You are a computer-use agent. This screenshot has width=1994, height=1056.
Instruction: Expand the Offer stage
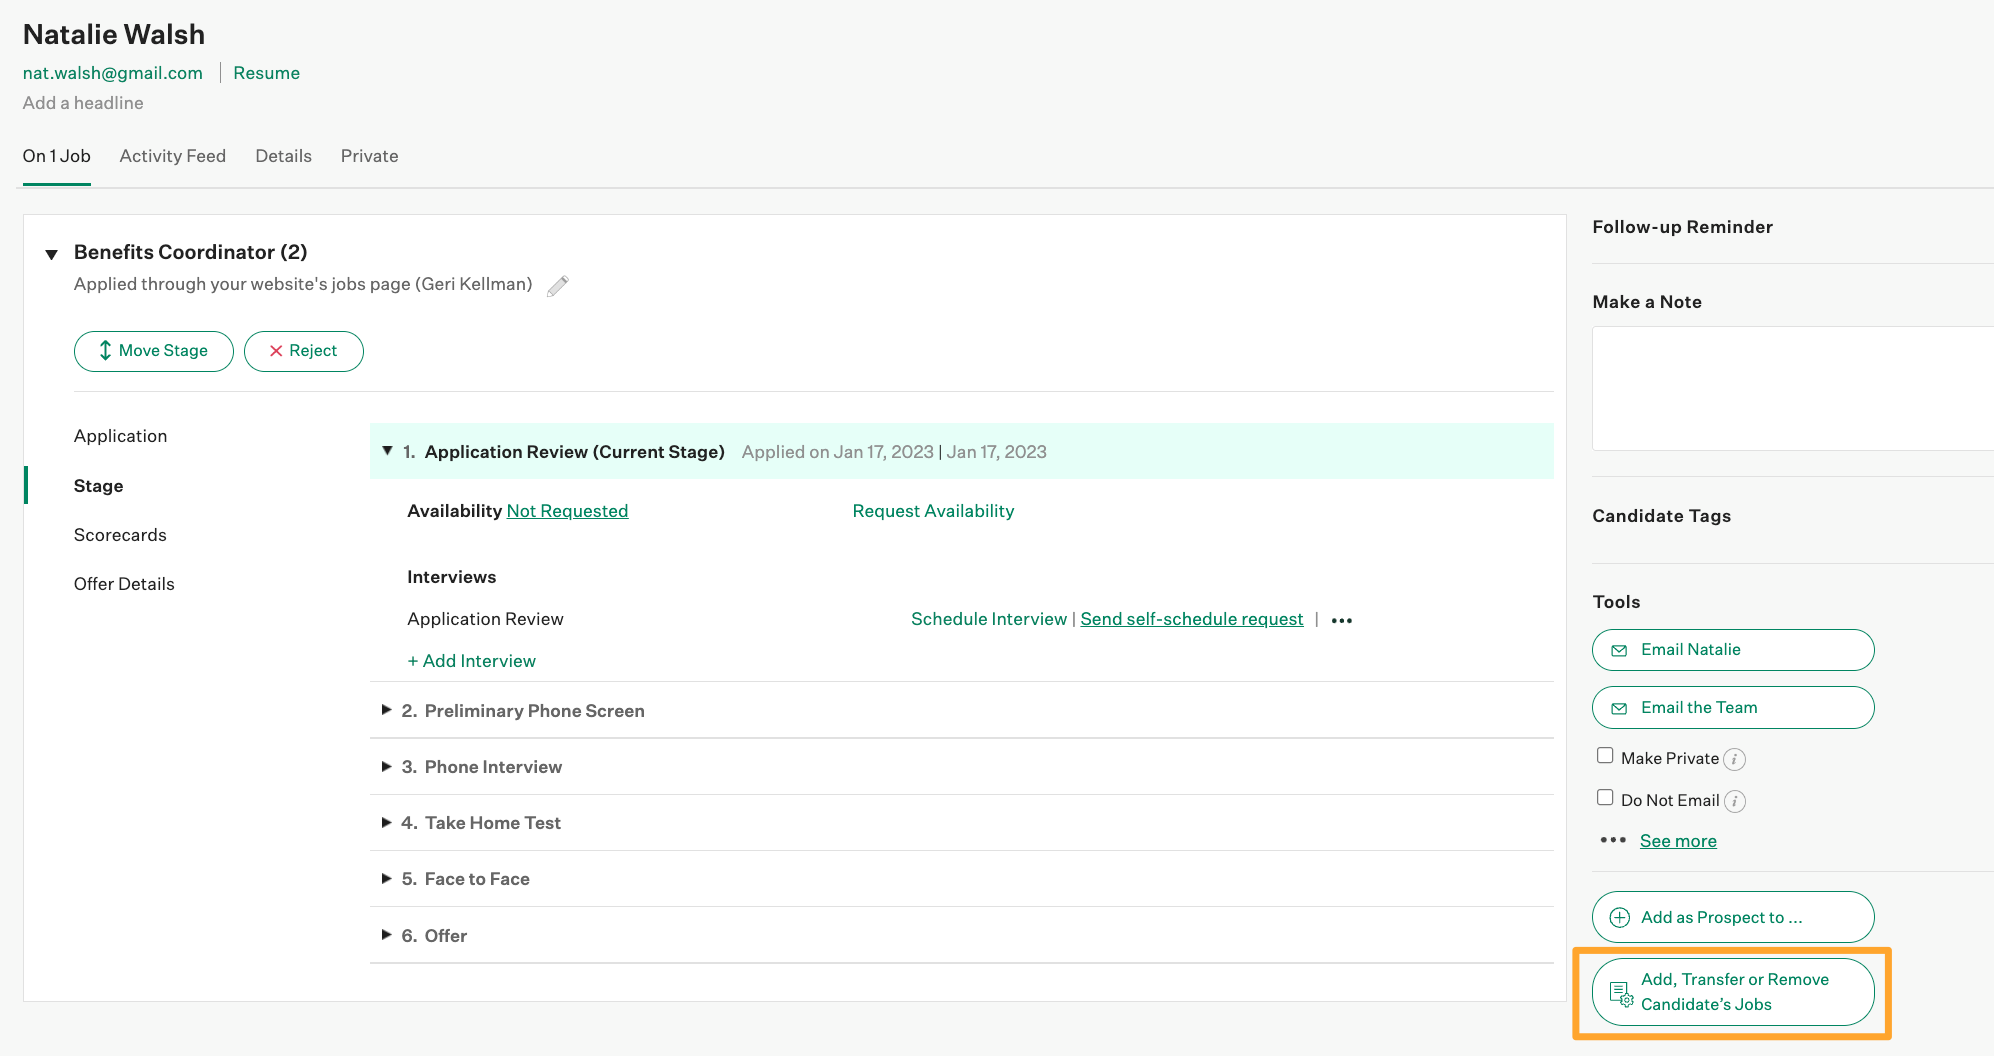pyautogui.click(x=386, y=935)
